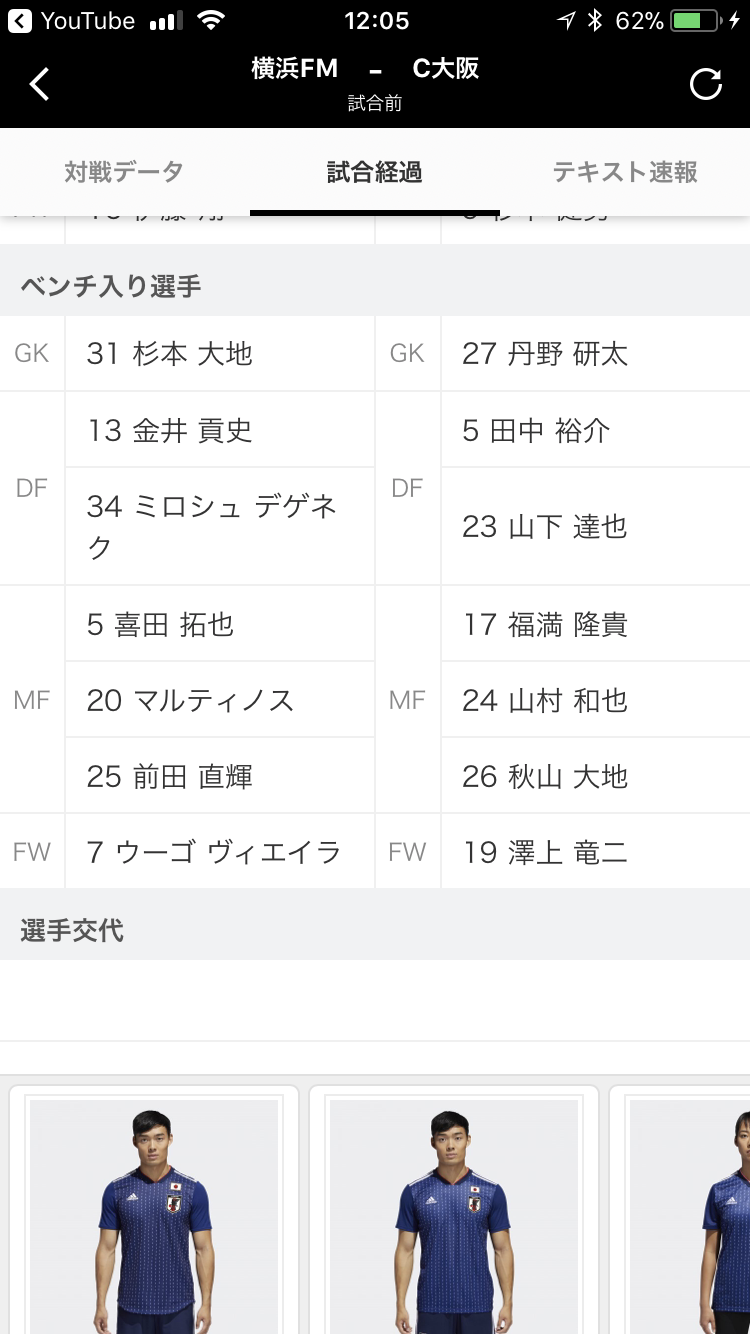Open the テキスト速報 tab

[x=625, y=172]
